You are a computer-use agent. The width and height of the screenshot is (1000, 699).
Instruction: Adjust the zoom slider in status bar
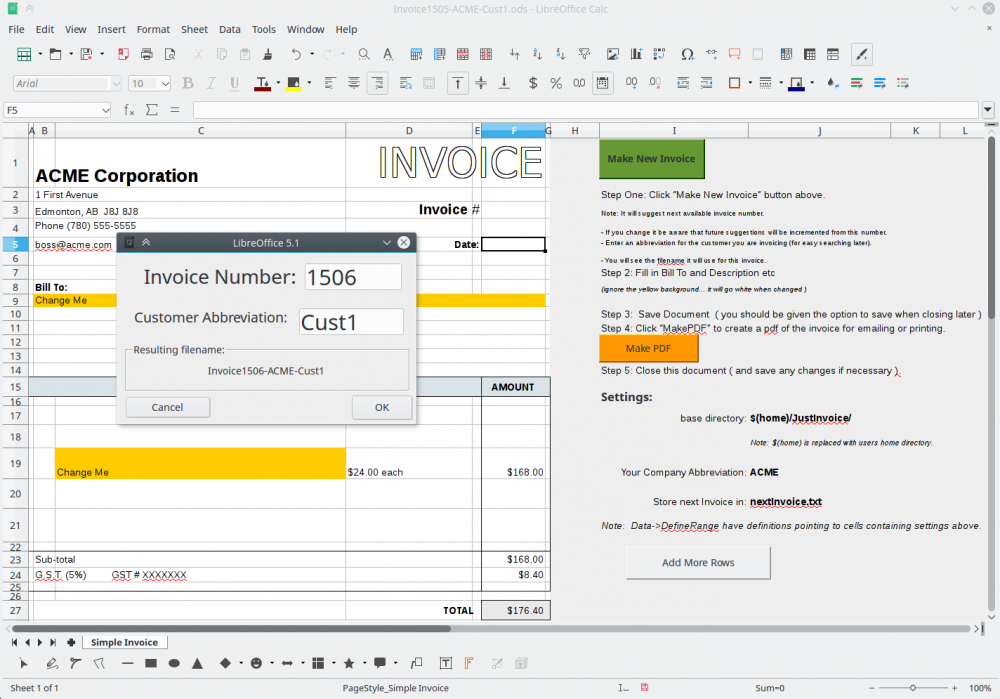tap(912, 688)
